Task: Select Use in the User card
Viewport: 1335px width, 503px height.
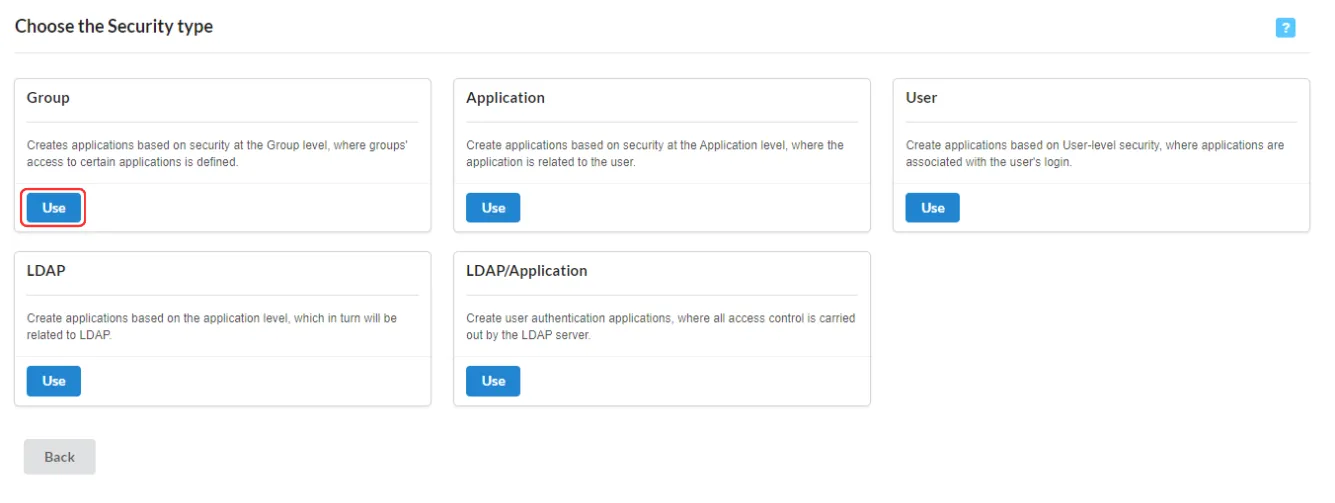Action: click(x=933, y=208)
